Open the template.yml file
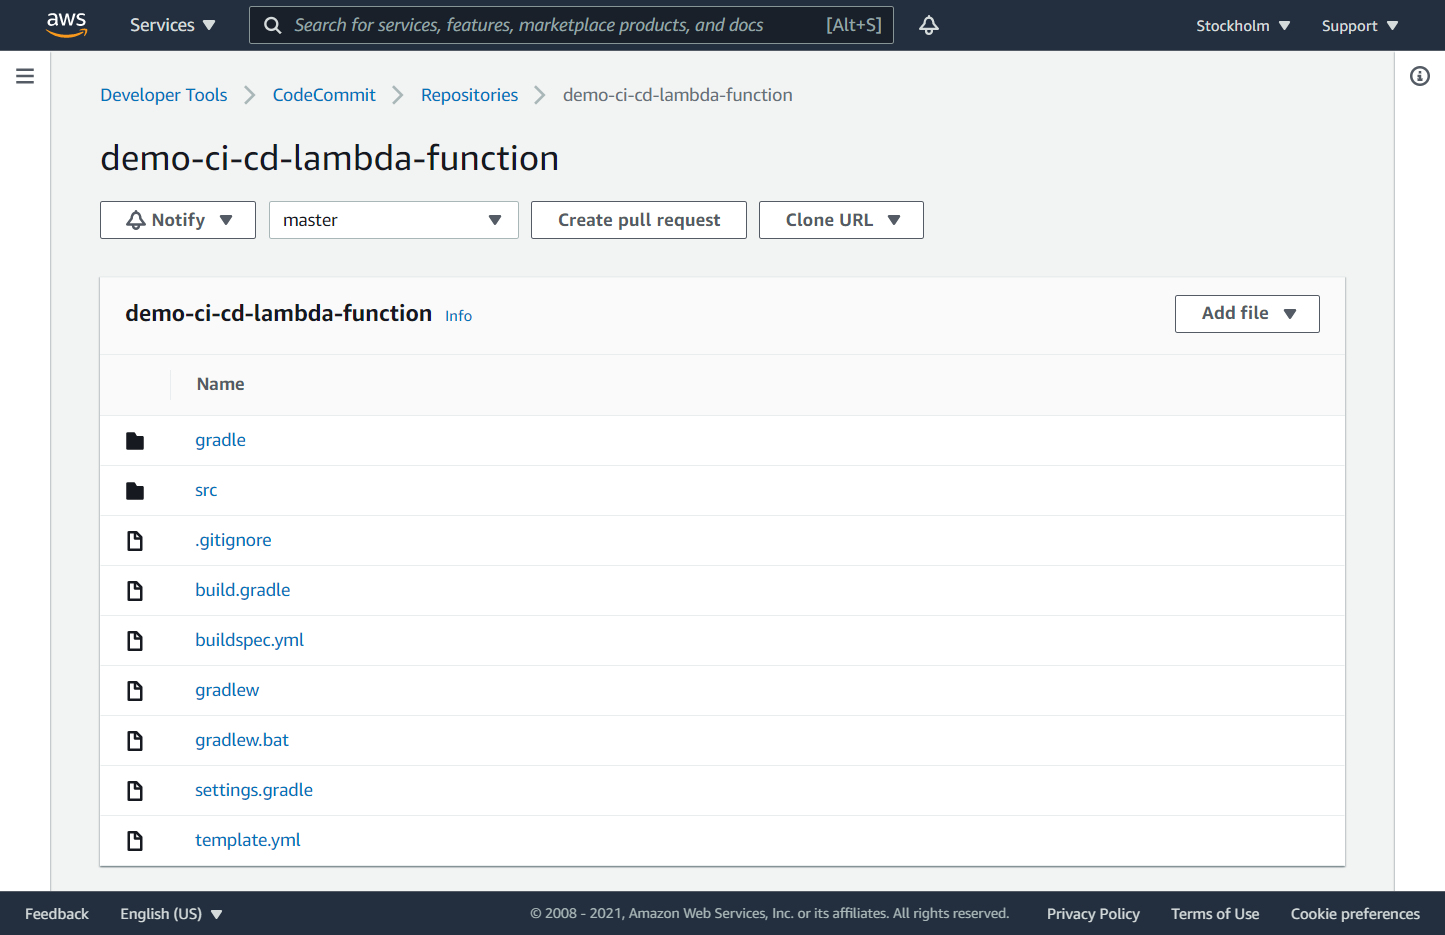 (248, 840)
